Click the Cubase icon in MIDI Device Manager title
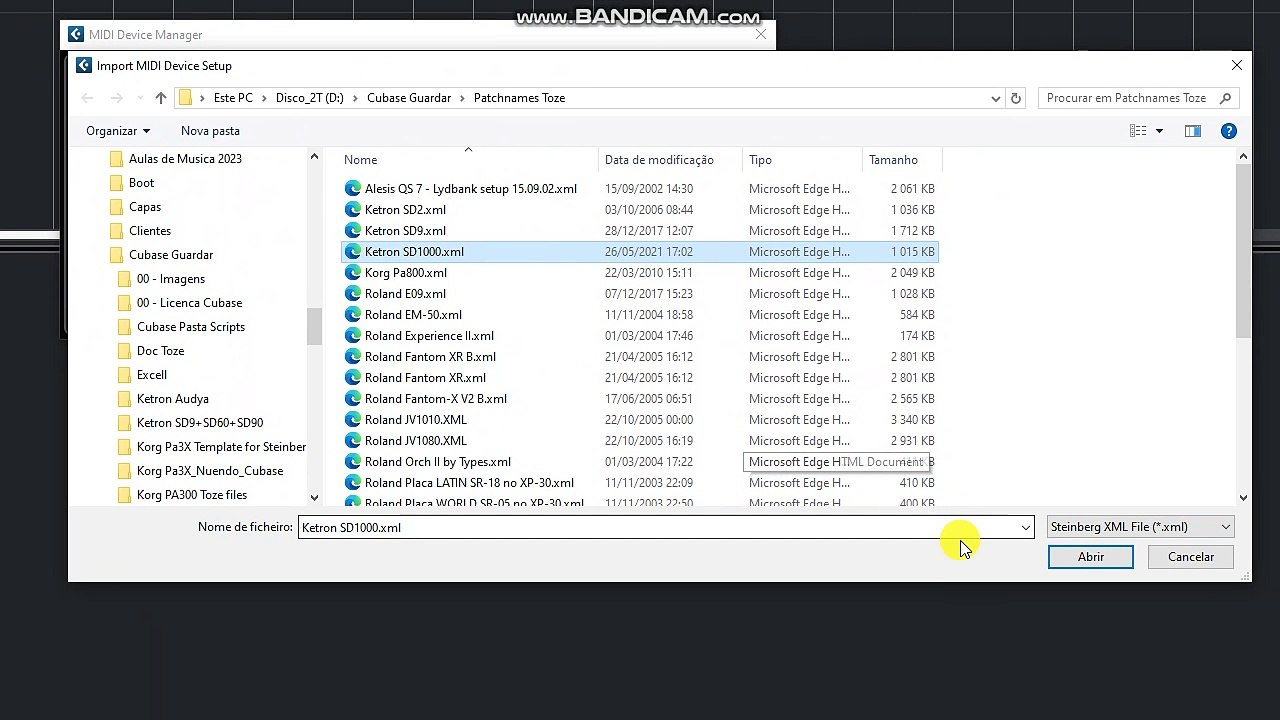Viewport: 1280px width, 720px height. pyautogui.click(x=75, y=35)
